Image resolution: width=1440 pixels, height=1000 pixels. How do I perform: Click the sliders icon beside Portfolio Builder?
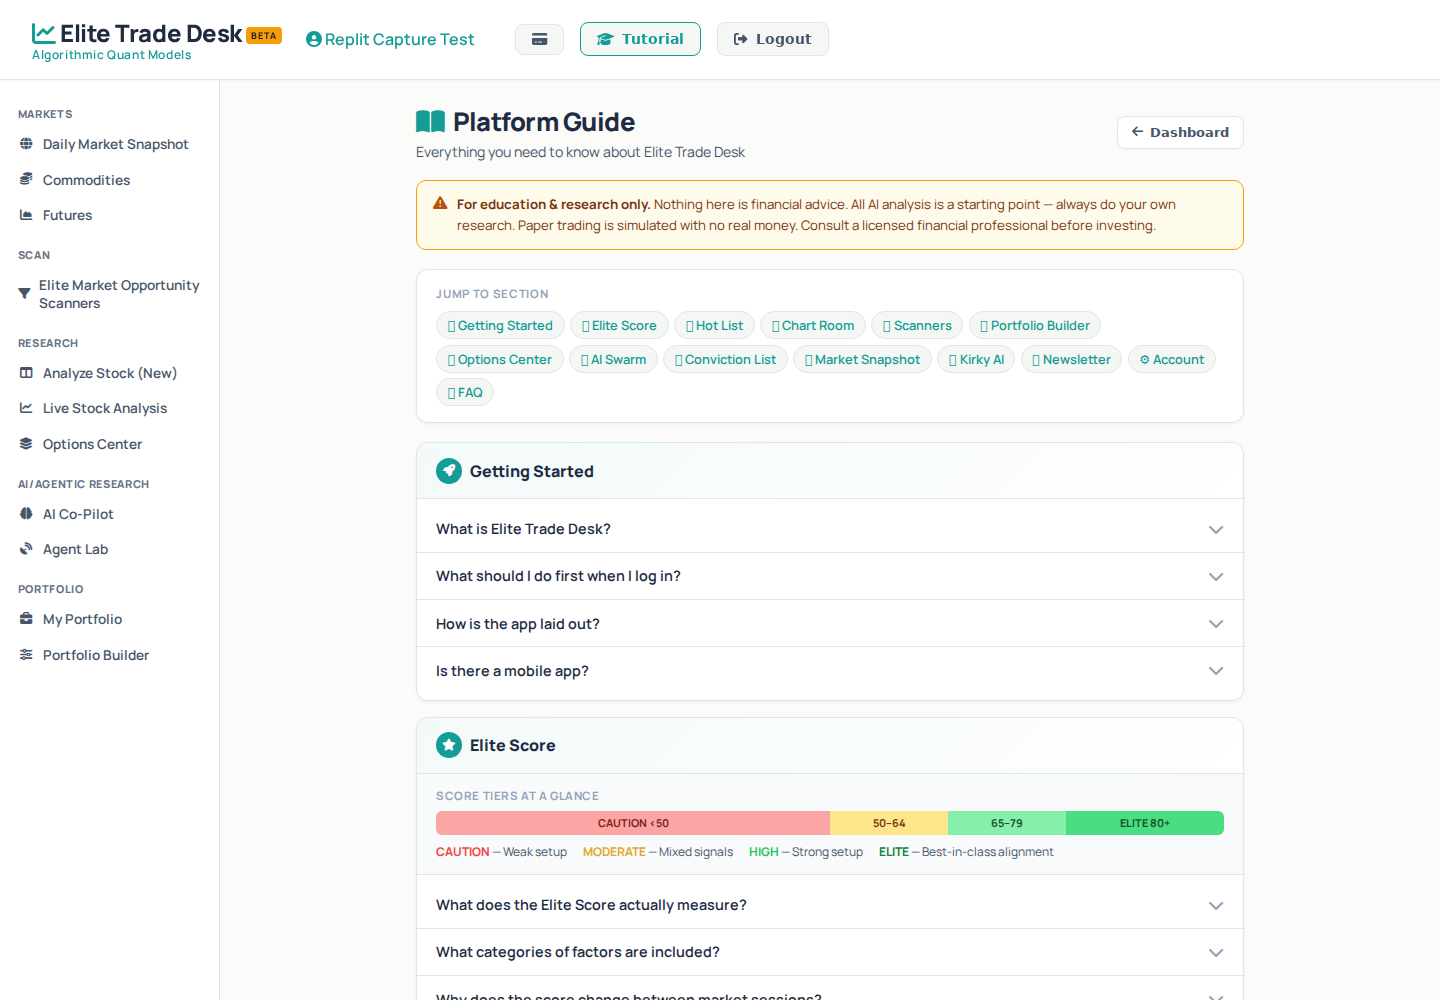tap(26, 655)
